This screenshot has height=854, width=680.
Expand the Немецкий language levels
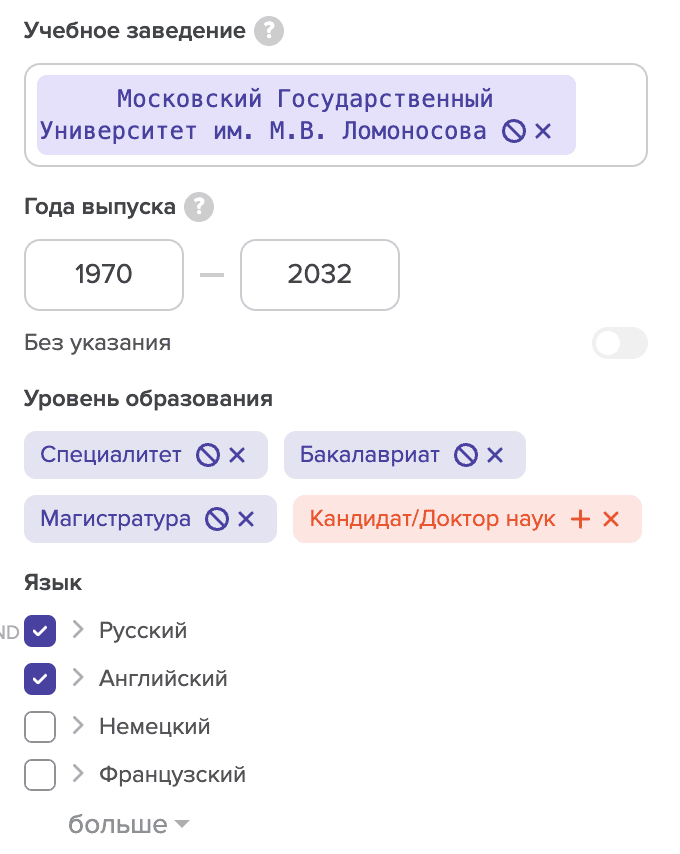(x=77, y=727)
